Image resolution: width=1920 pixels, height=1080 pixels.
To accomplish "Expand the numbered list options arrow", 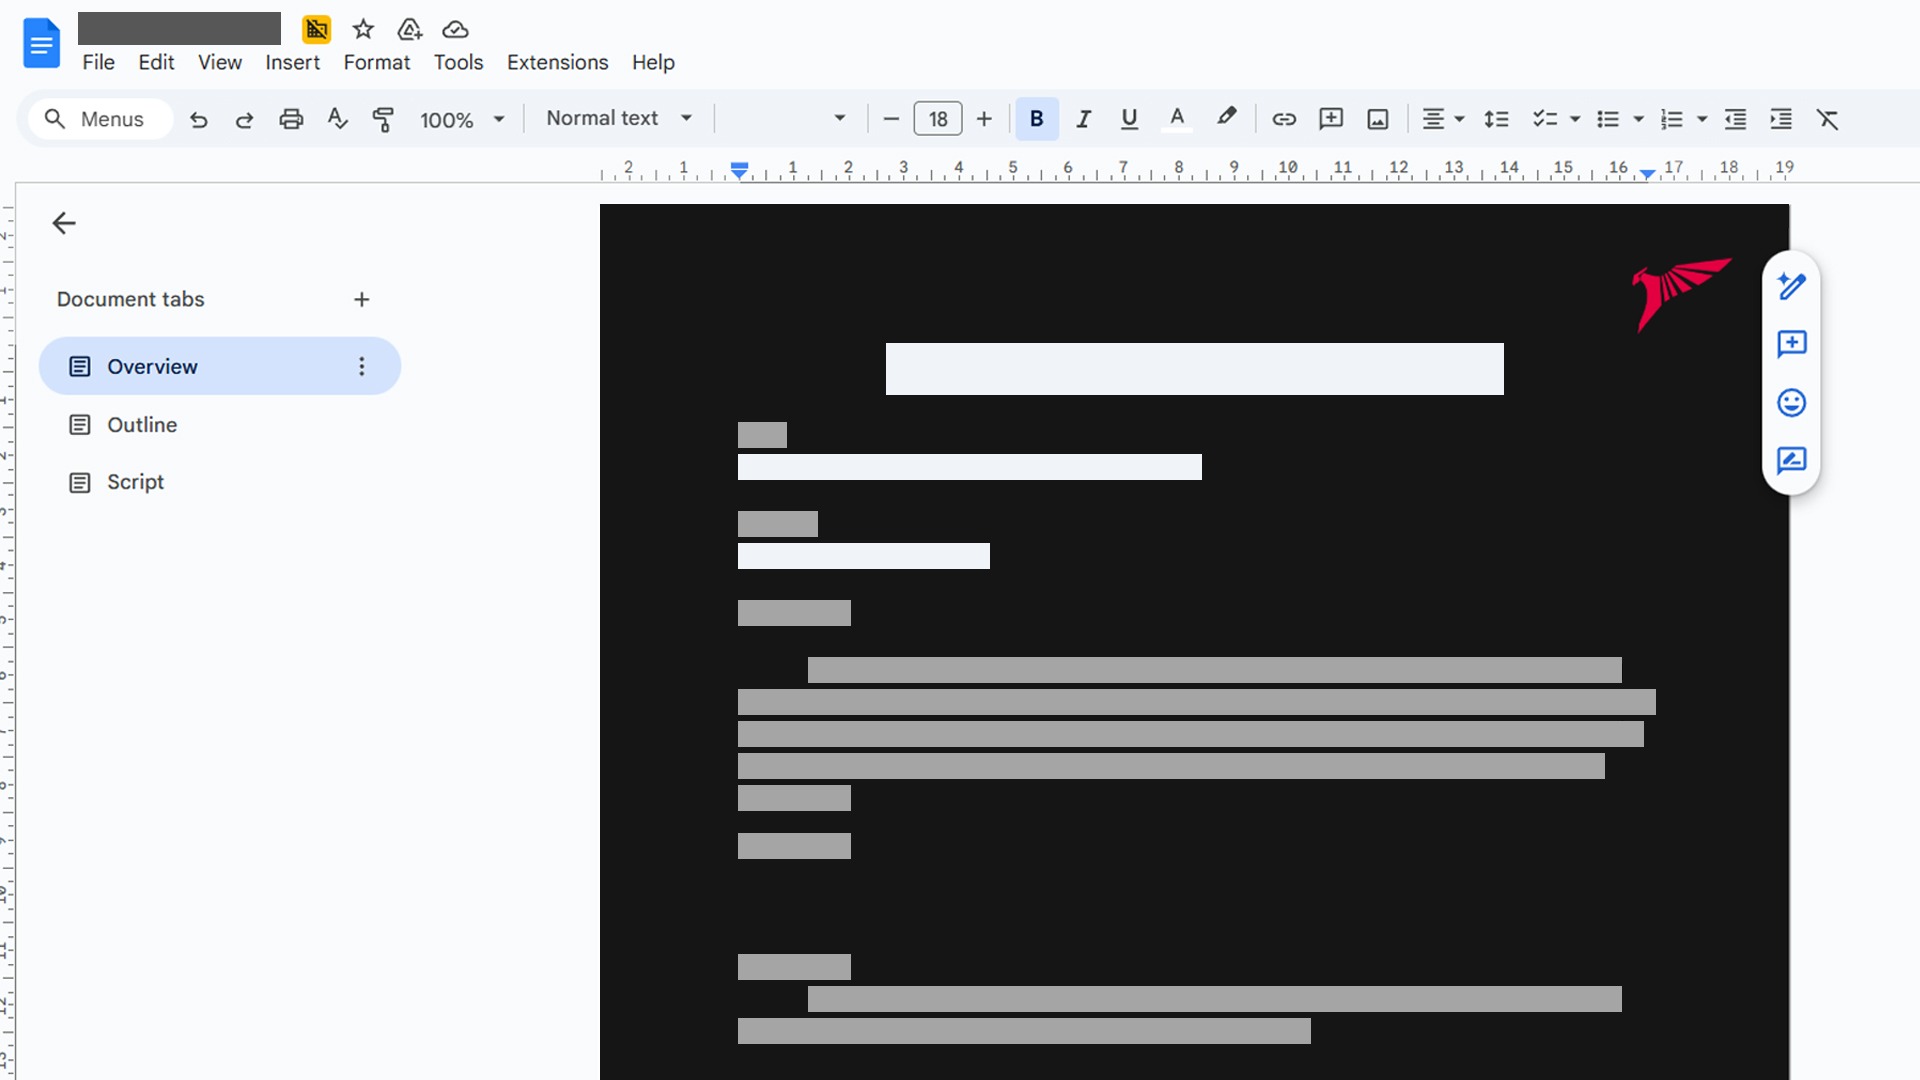I will pyautogui.click(x=1702, y=119).
